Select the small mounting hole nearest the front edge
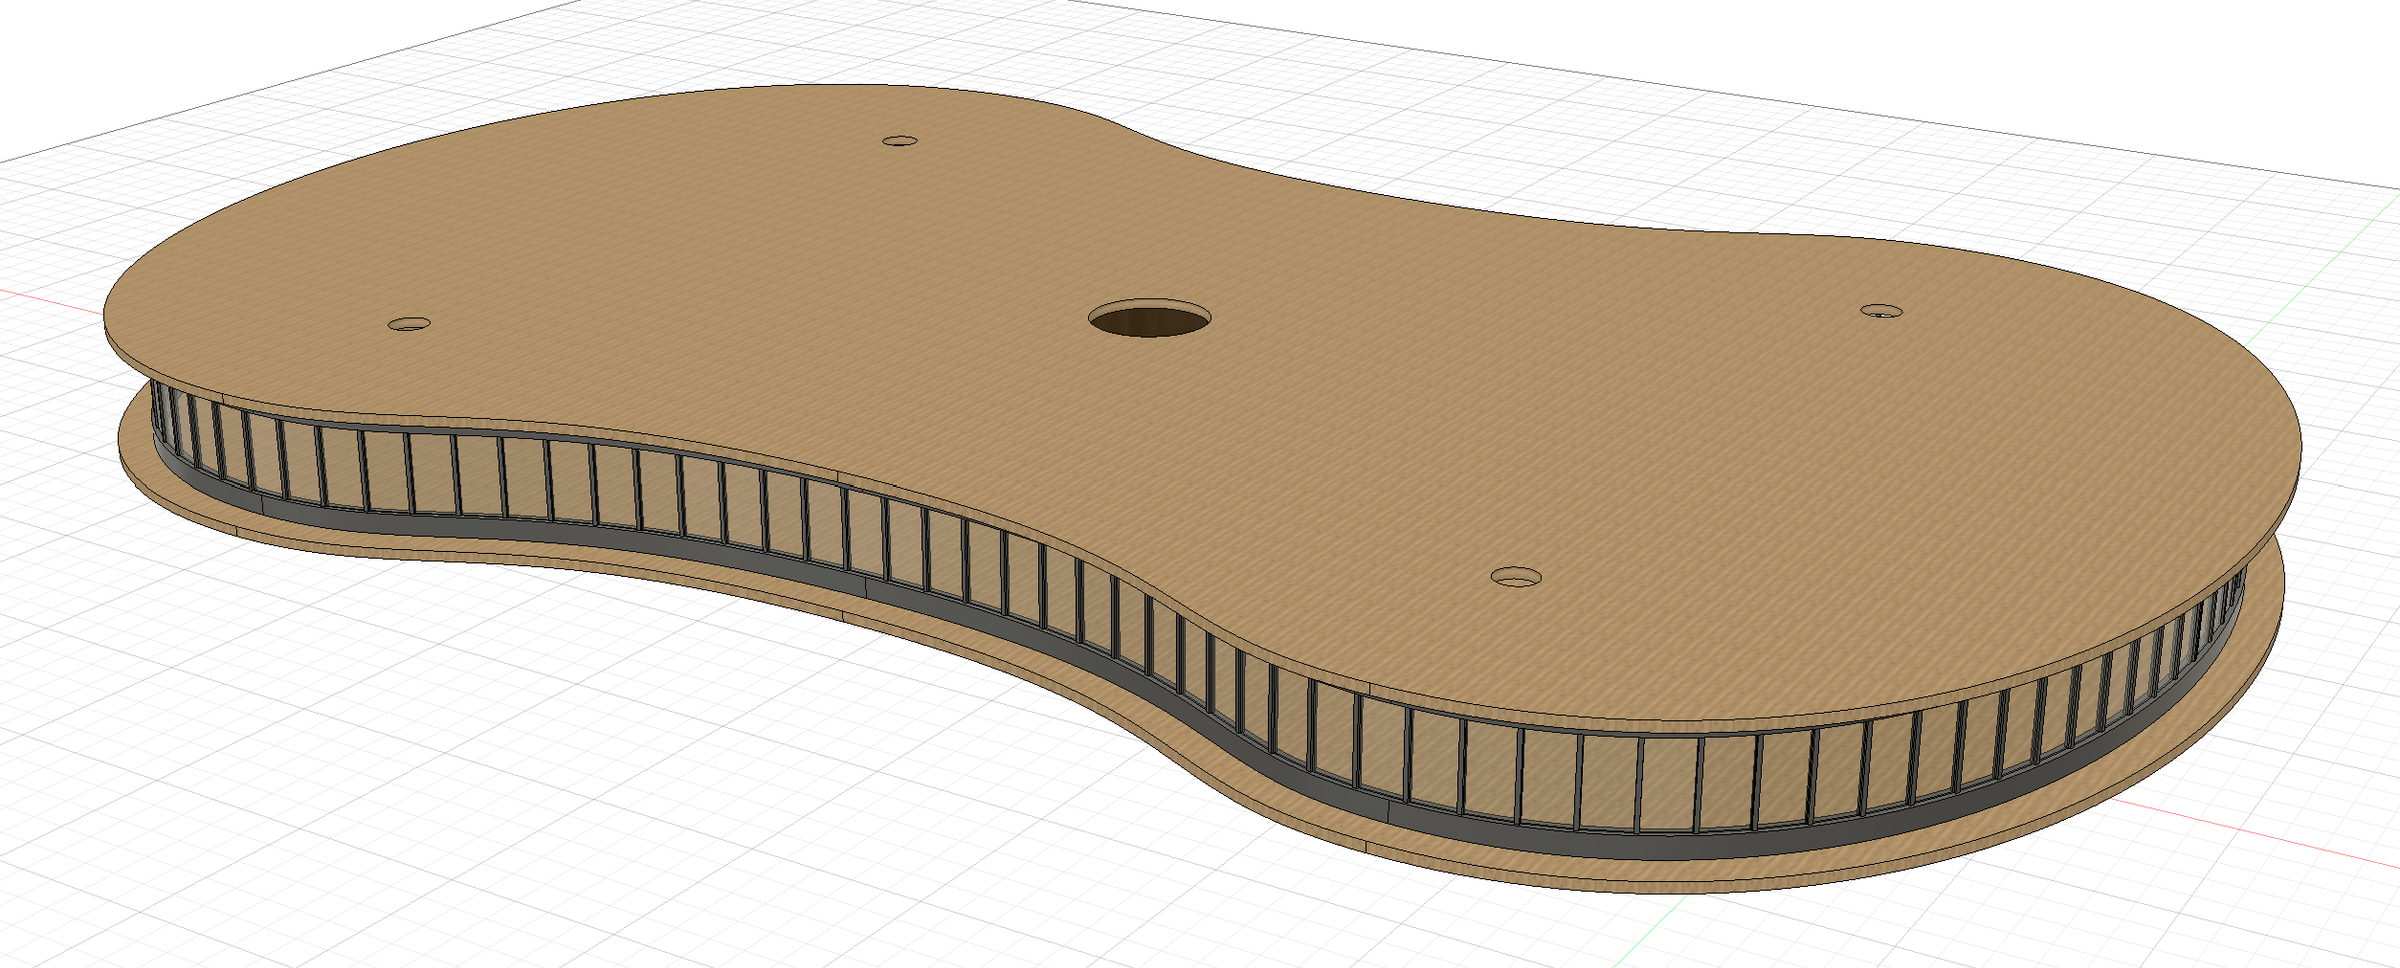This screenshot has height=968, width=2400. 1516,577
